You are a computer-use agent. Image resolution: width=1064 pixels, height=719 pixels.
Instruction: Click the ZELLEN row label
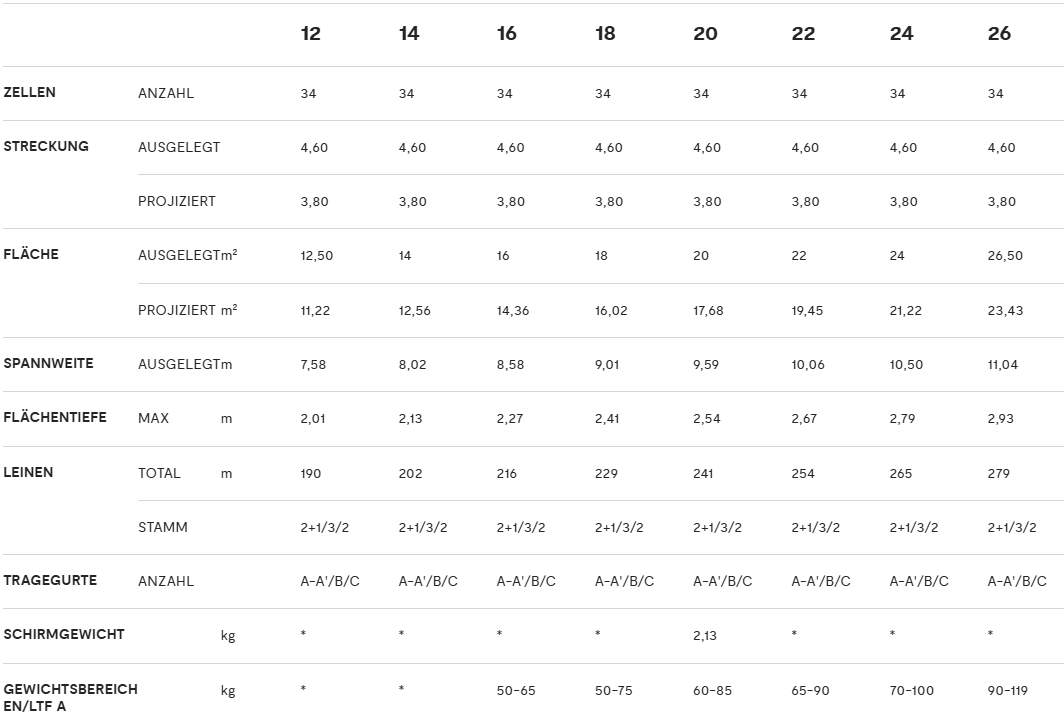click(30, 92)
